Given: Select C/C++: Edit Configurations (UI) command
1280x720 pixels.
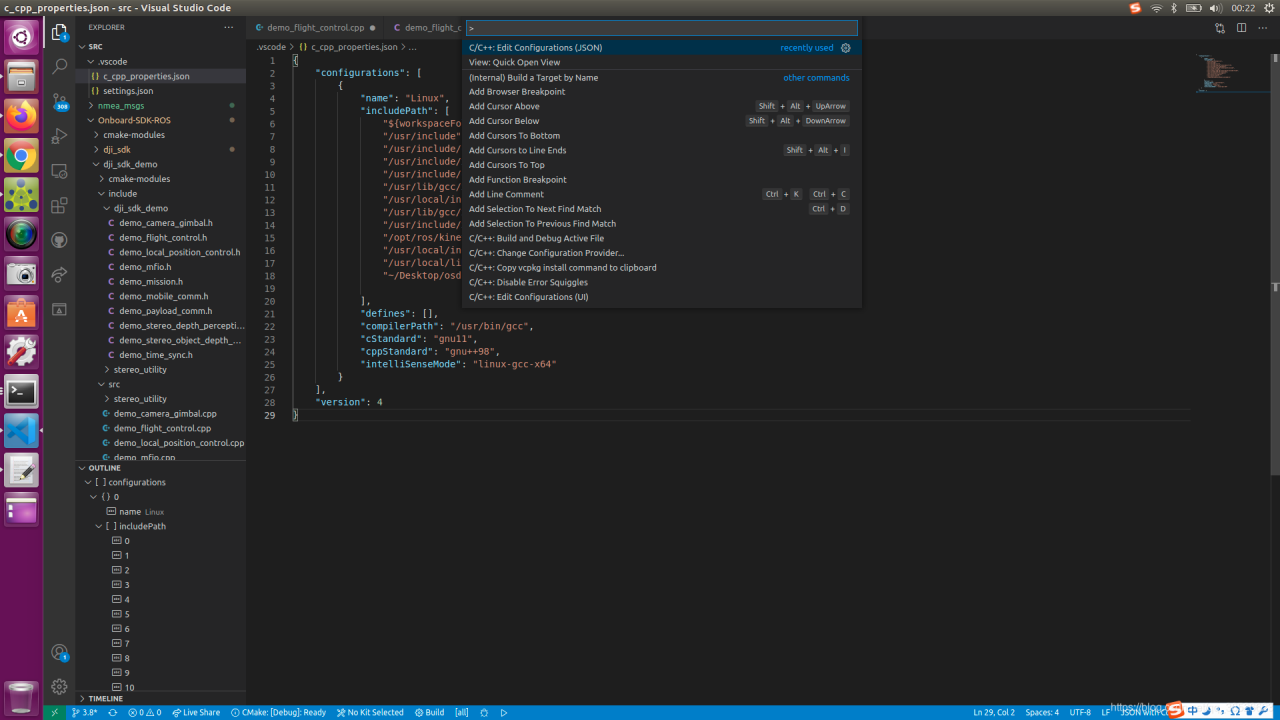Looking at the screenshot, I should (x=661, y=297).
